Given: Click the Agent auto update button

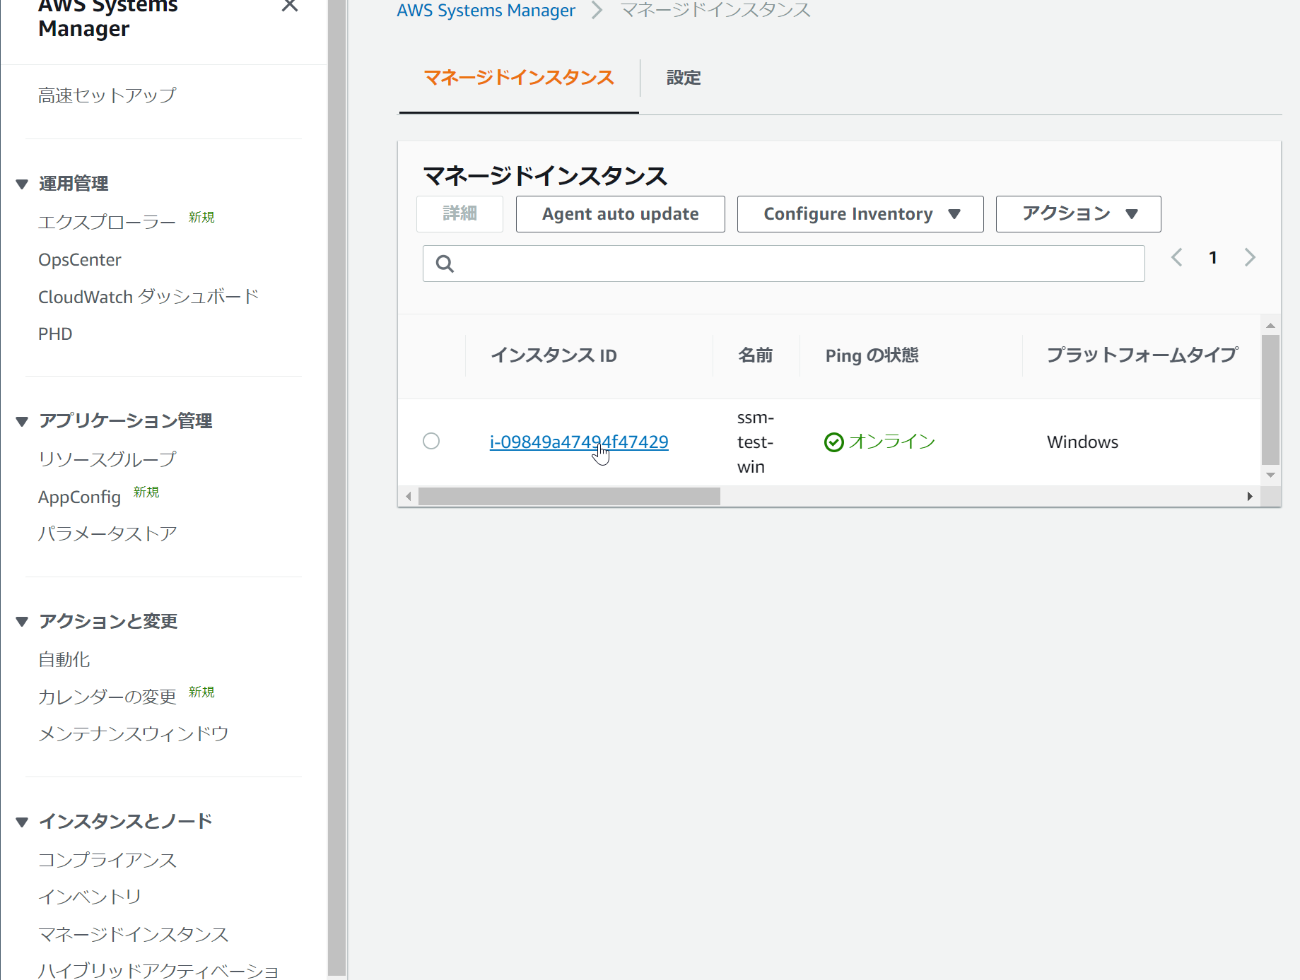Looking at the screenshot, I should pyautogui.click(x=620, y=214).
